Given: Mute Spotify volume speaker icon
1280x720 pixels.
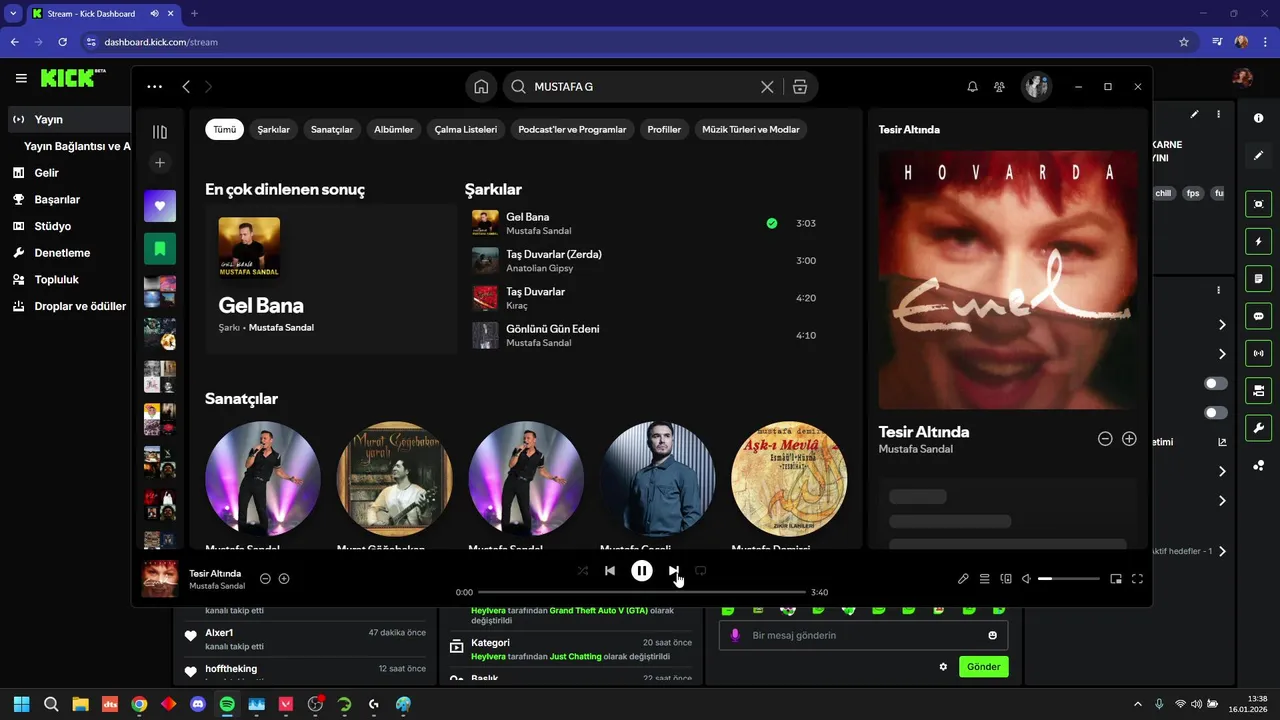Looking at the screenshot, I should (1026, 578).
